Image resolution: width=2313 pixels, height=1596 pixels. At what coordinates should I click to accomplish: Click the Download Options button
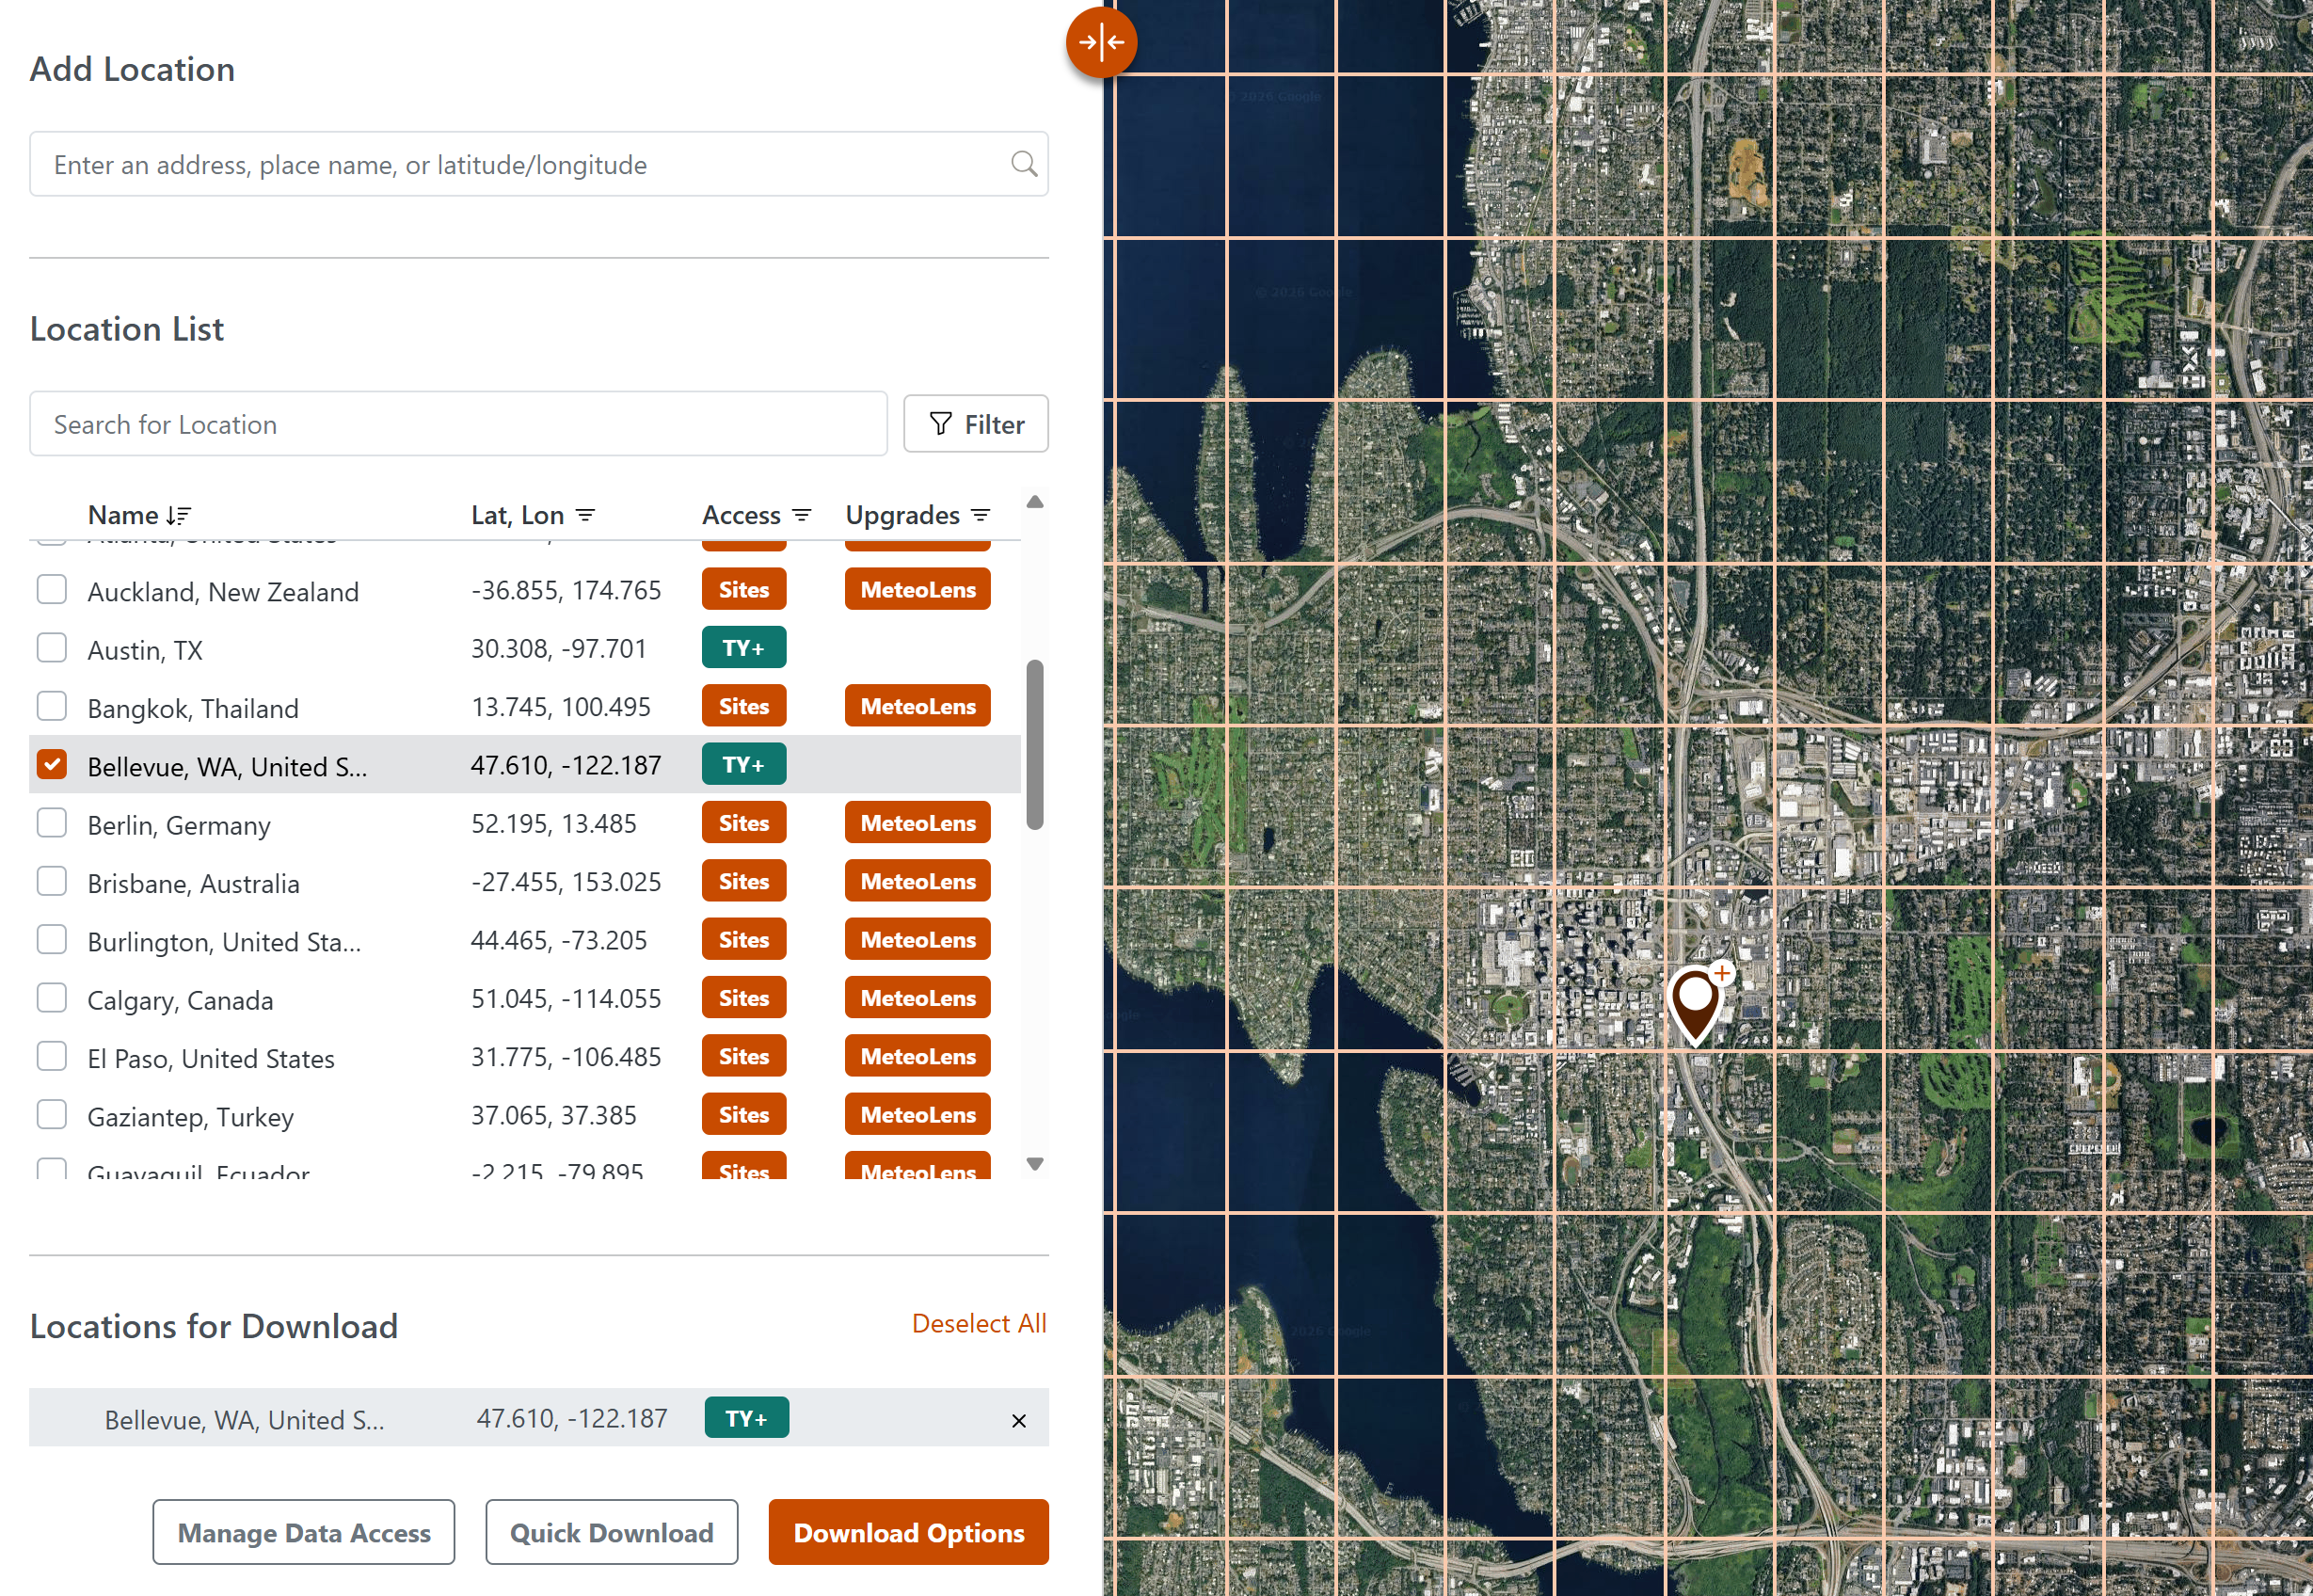click(909, 1532)
